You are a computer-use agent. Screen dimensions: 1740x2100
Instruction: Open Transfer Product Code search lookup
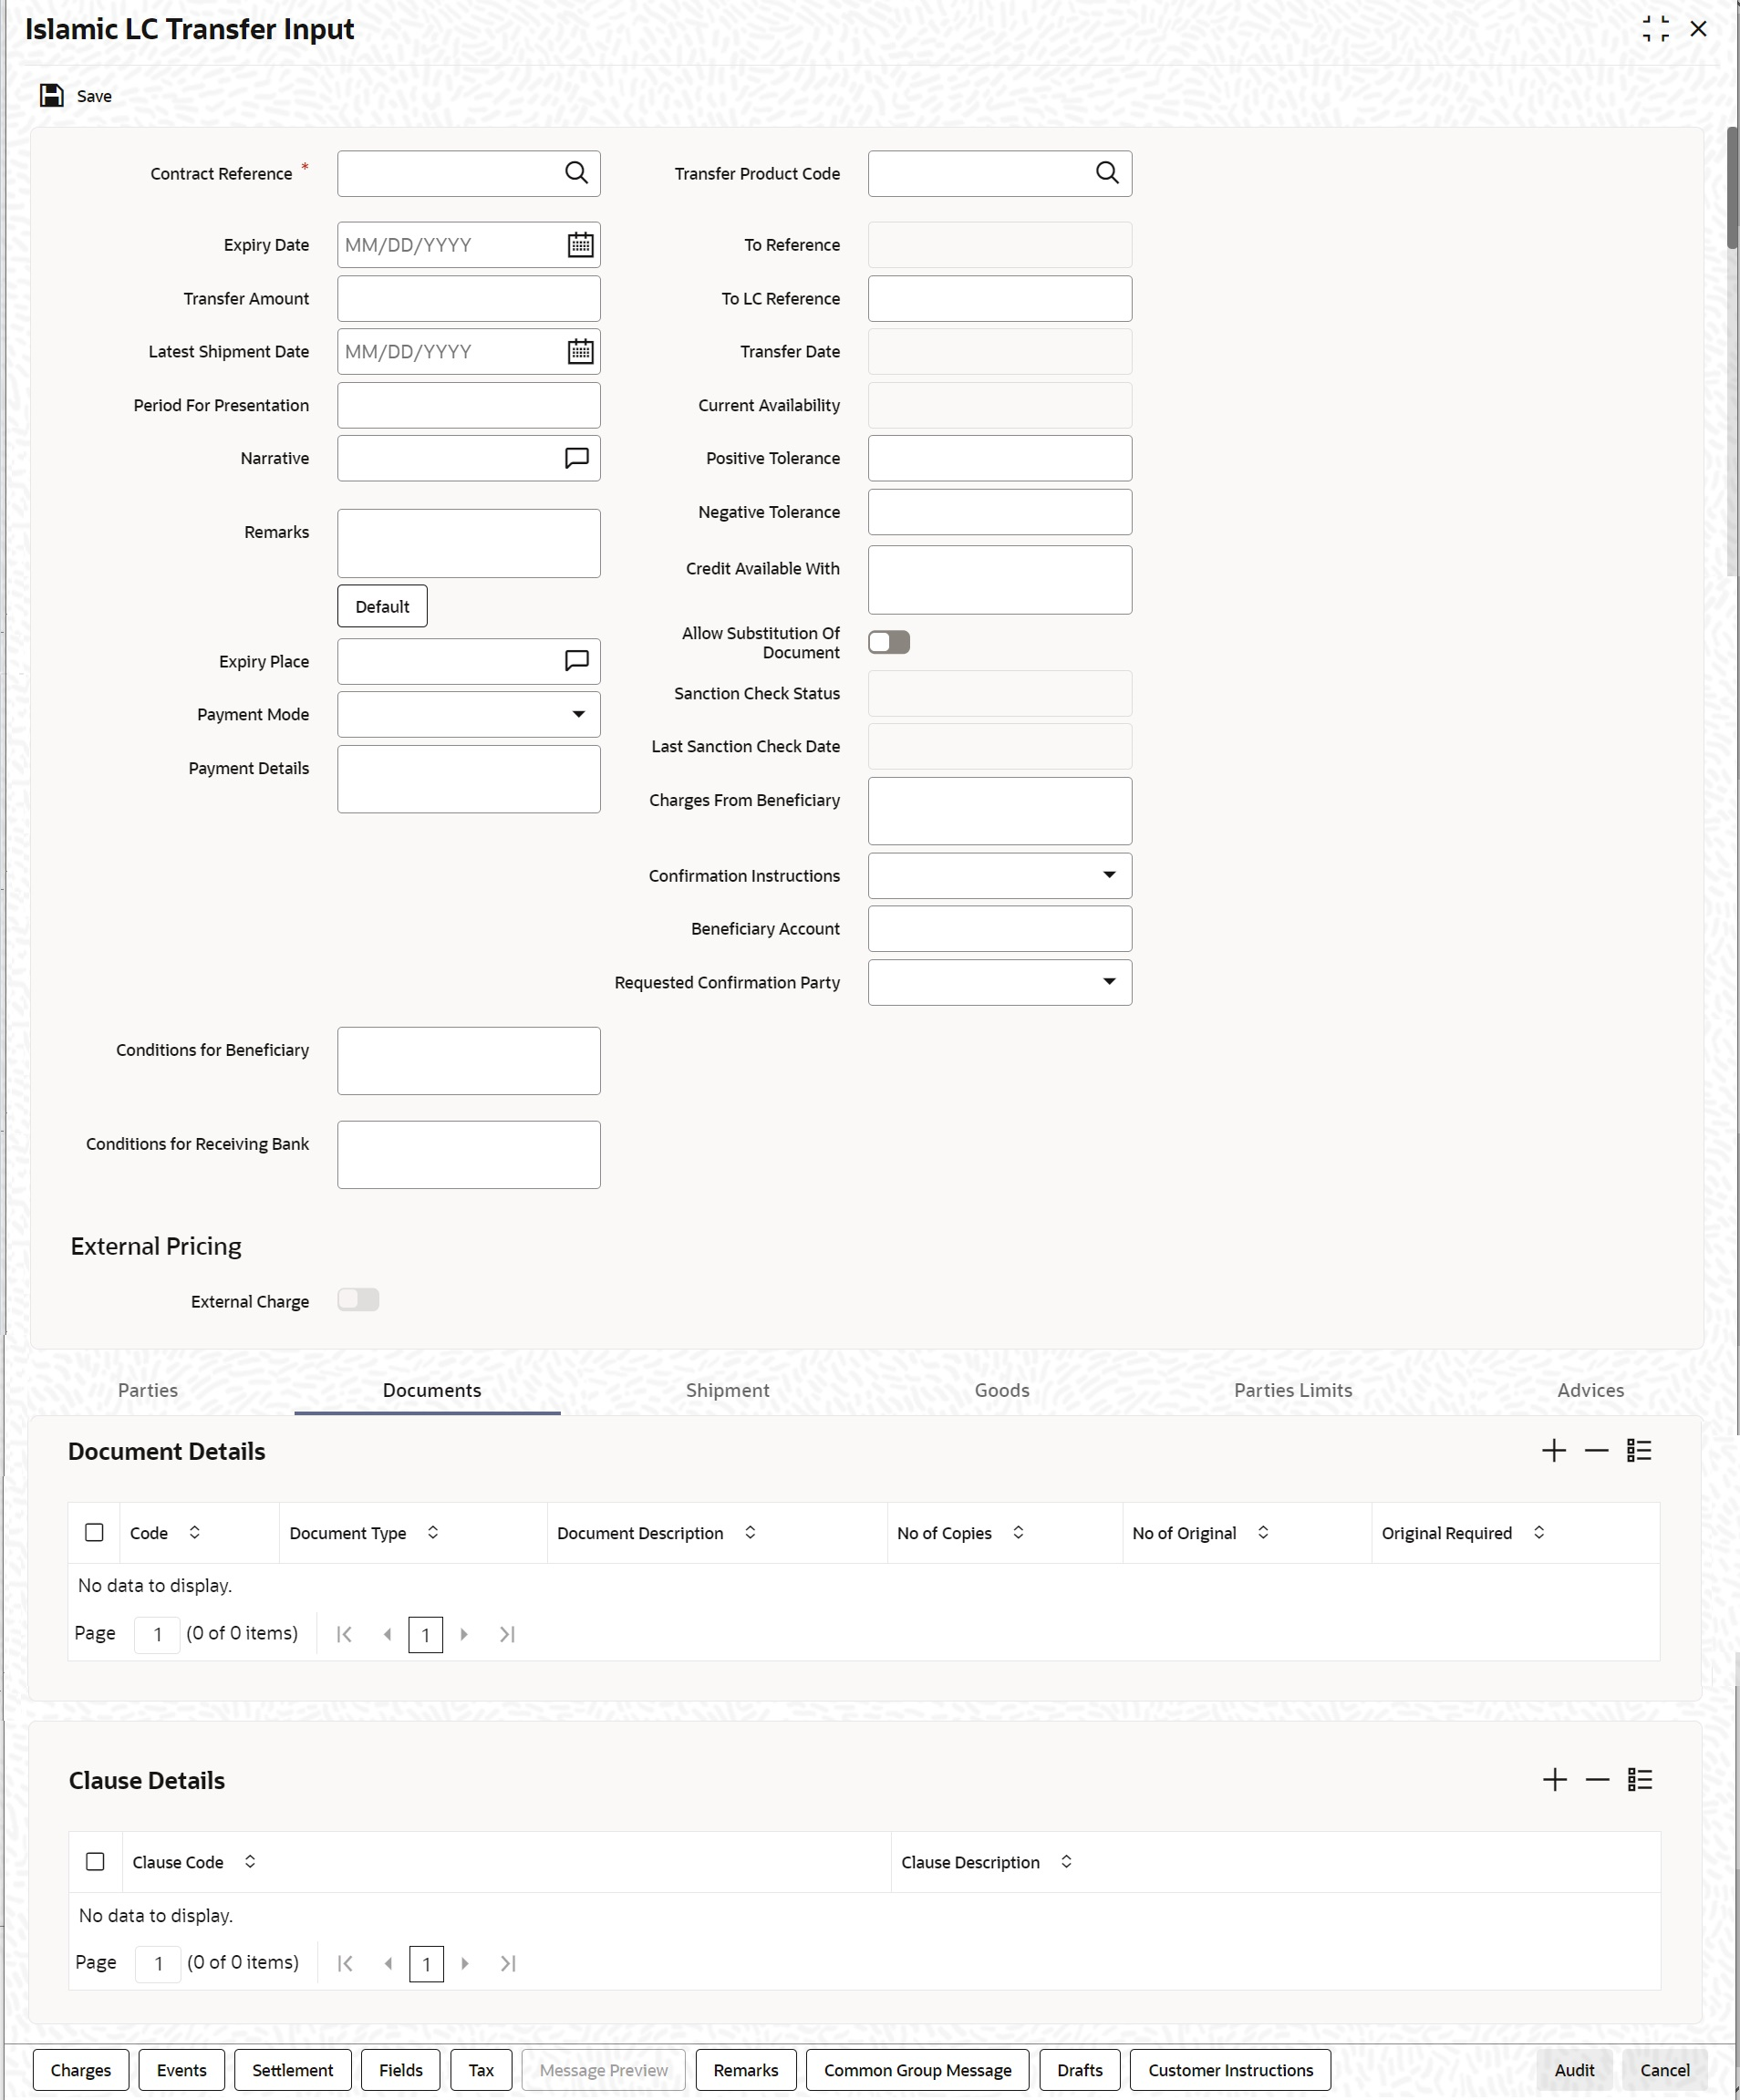coord(1107,173)
